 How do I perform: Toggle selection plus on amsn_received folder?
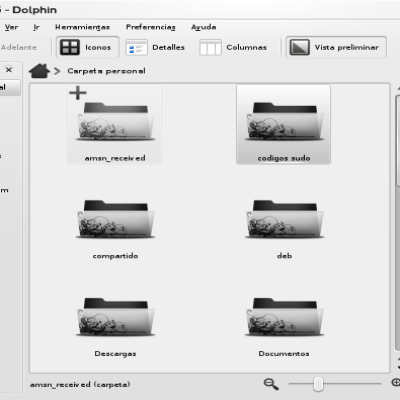click(78, 93)
